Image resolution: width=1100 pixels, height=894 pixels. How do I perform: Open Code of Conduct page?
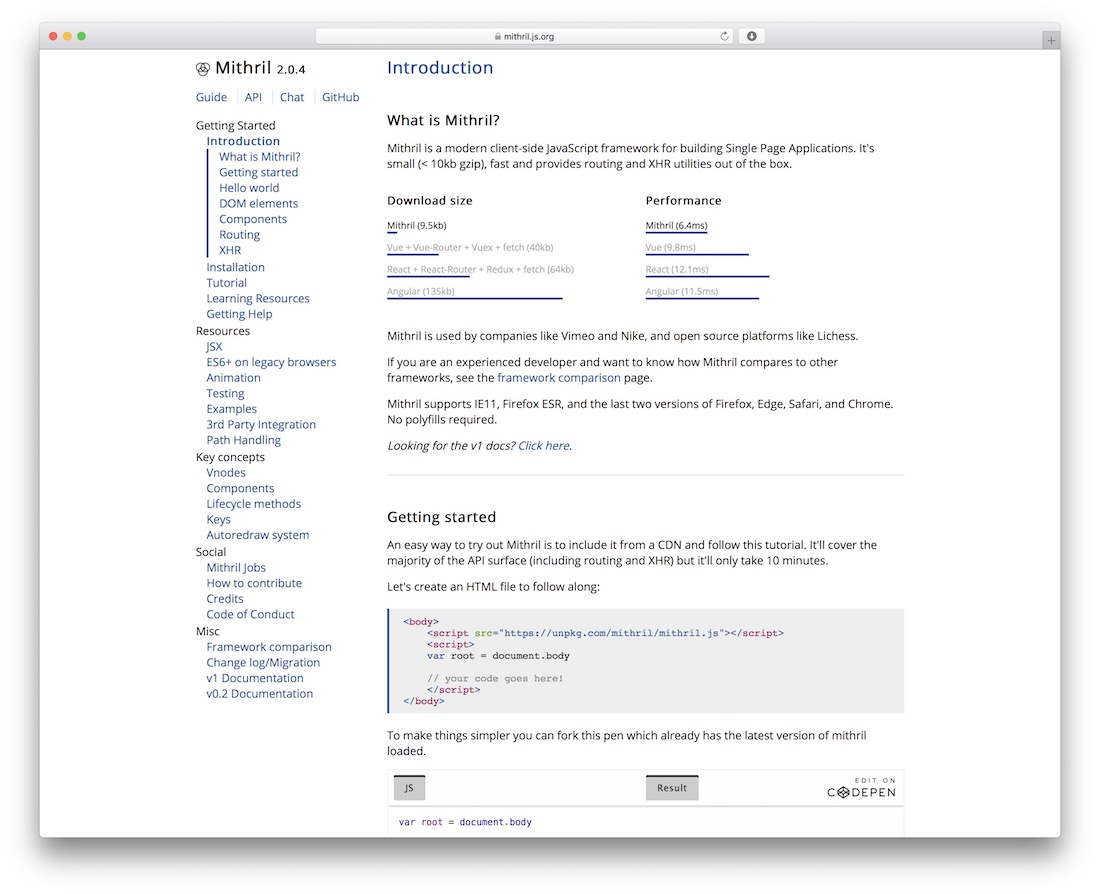coord(250,614)
